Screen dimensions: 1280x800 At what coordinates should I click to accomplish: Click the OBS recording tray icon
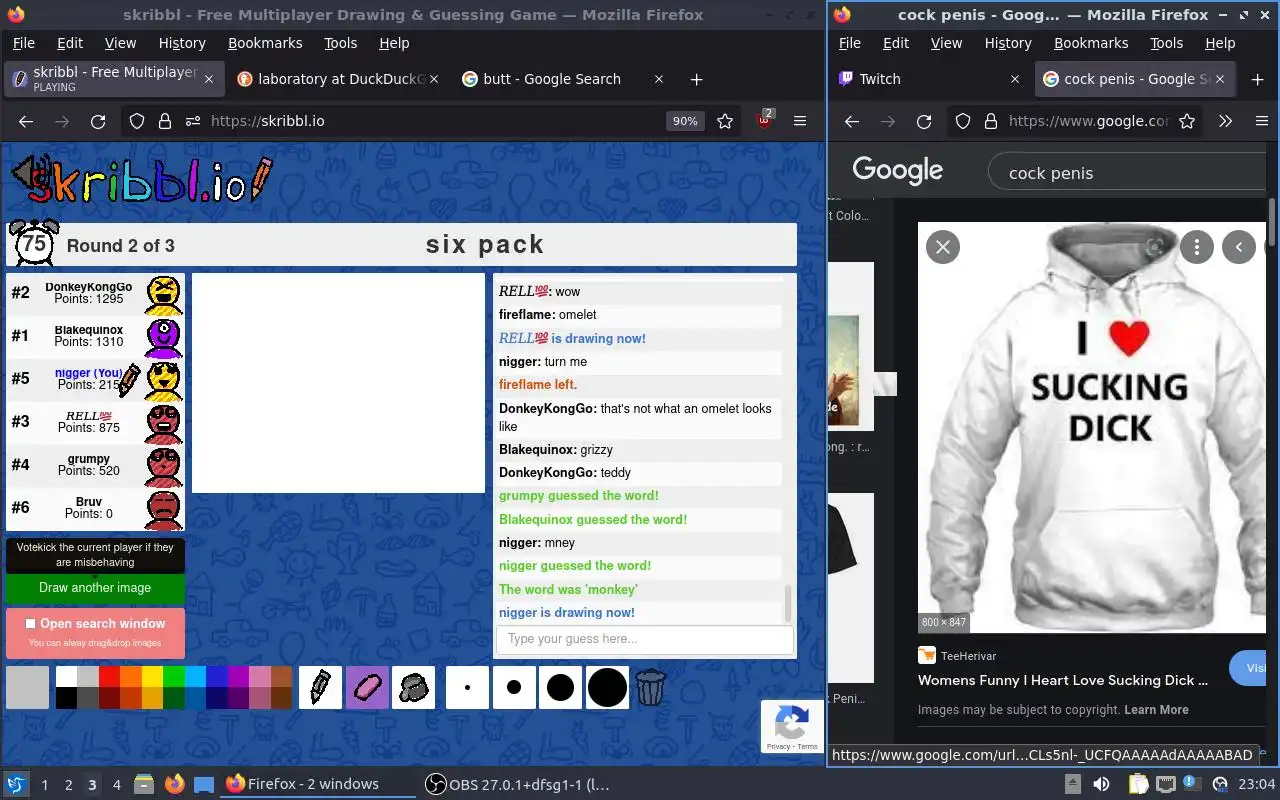(1220, 784)
